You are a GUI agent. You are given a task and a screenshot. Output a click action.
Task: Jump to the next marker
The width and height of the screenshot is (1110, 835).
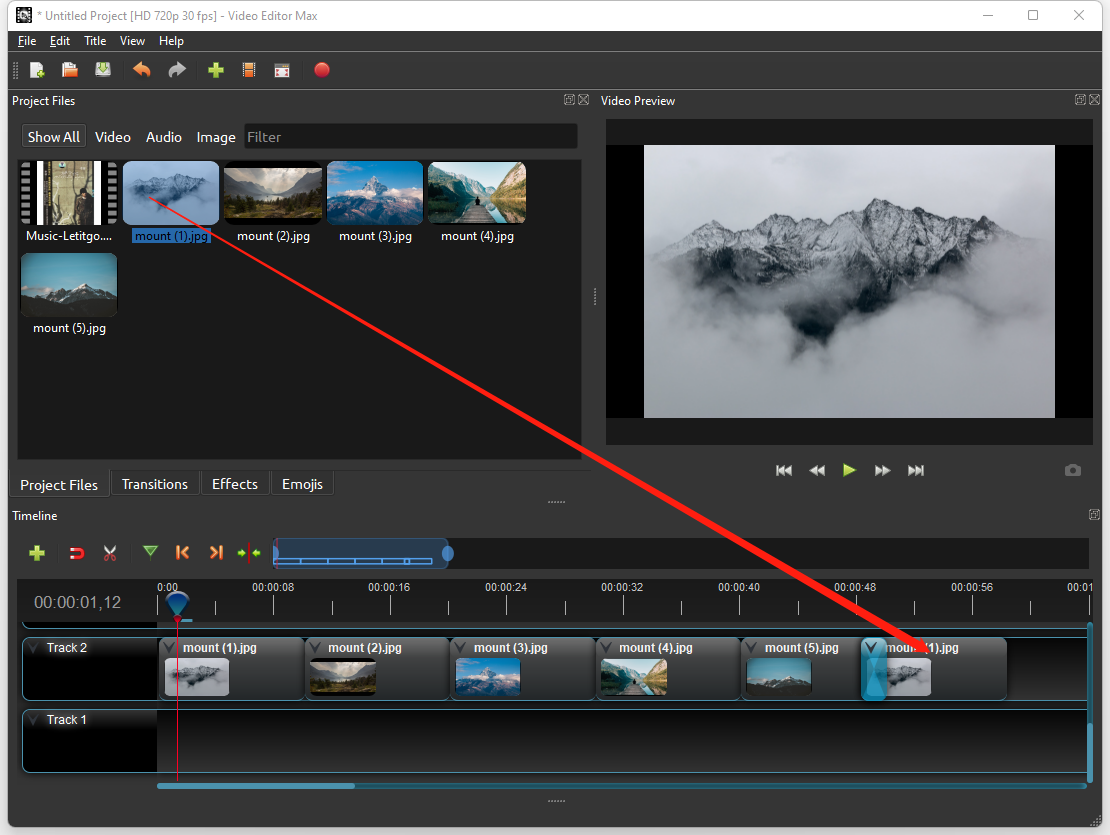point(217,552)
